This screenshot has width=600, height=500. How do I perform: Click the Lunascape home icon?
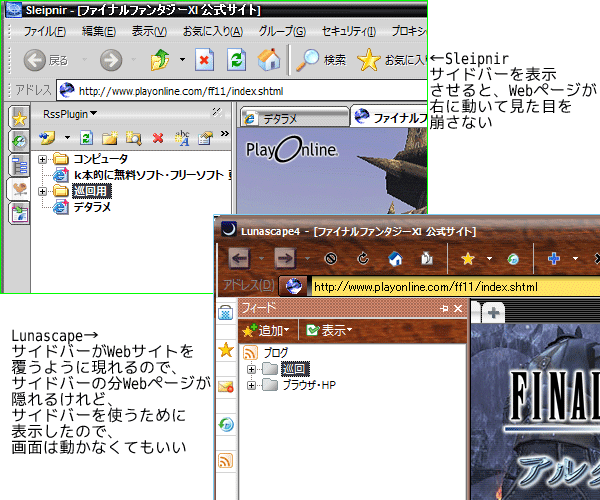coord(395,259)
